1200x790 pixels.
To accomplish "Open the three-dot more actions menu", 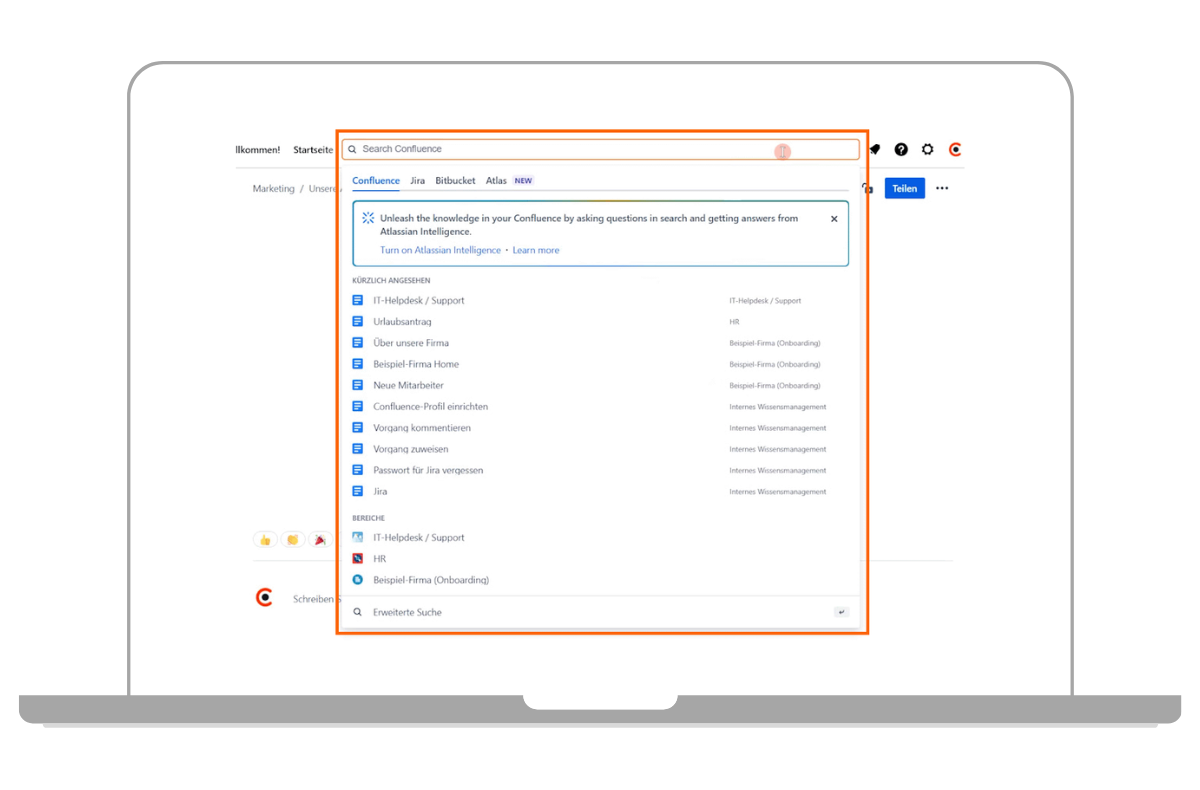I will point(942,188).
